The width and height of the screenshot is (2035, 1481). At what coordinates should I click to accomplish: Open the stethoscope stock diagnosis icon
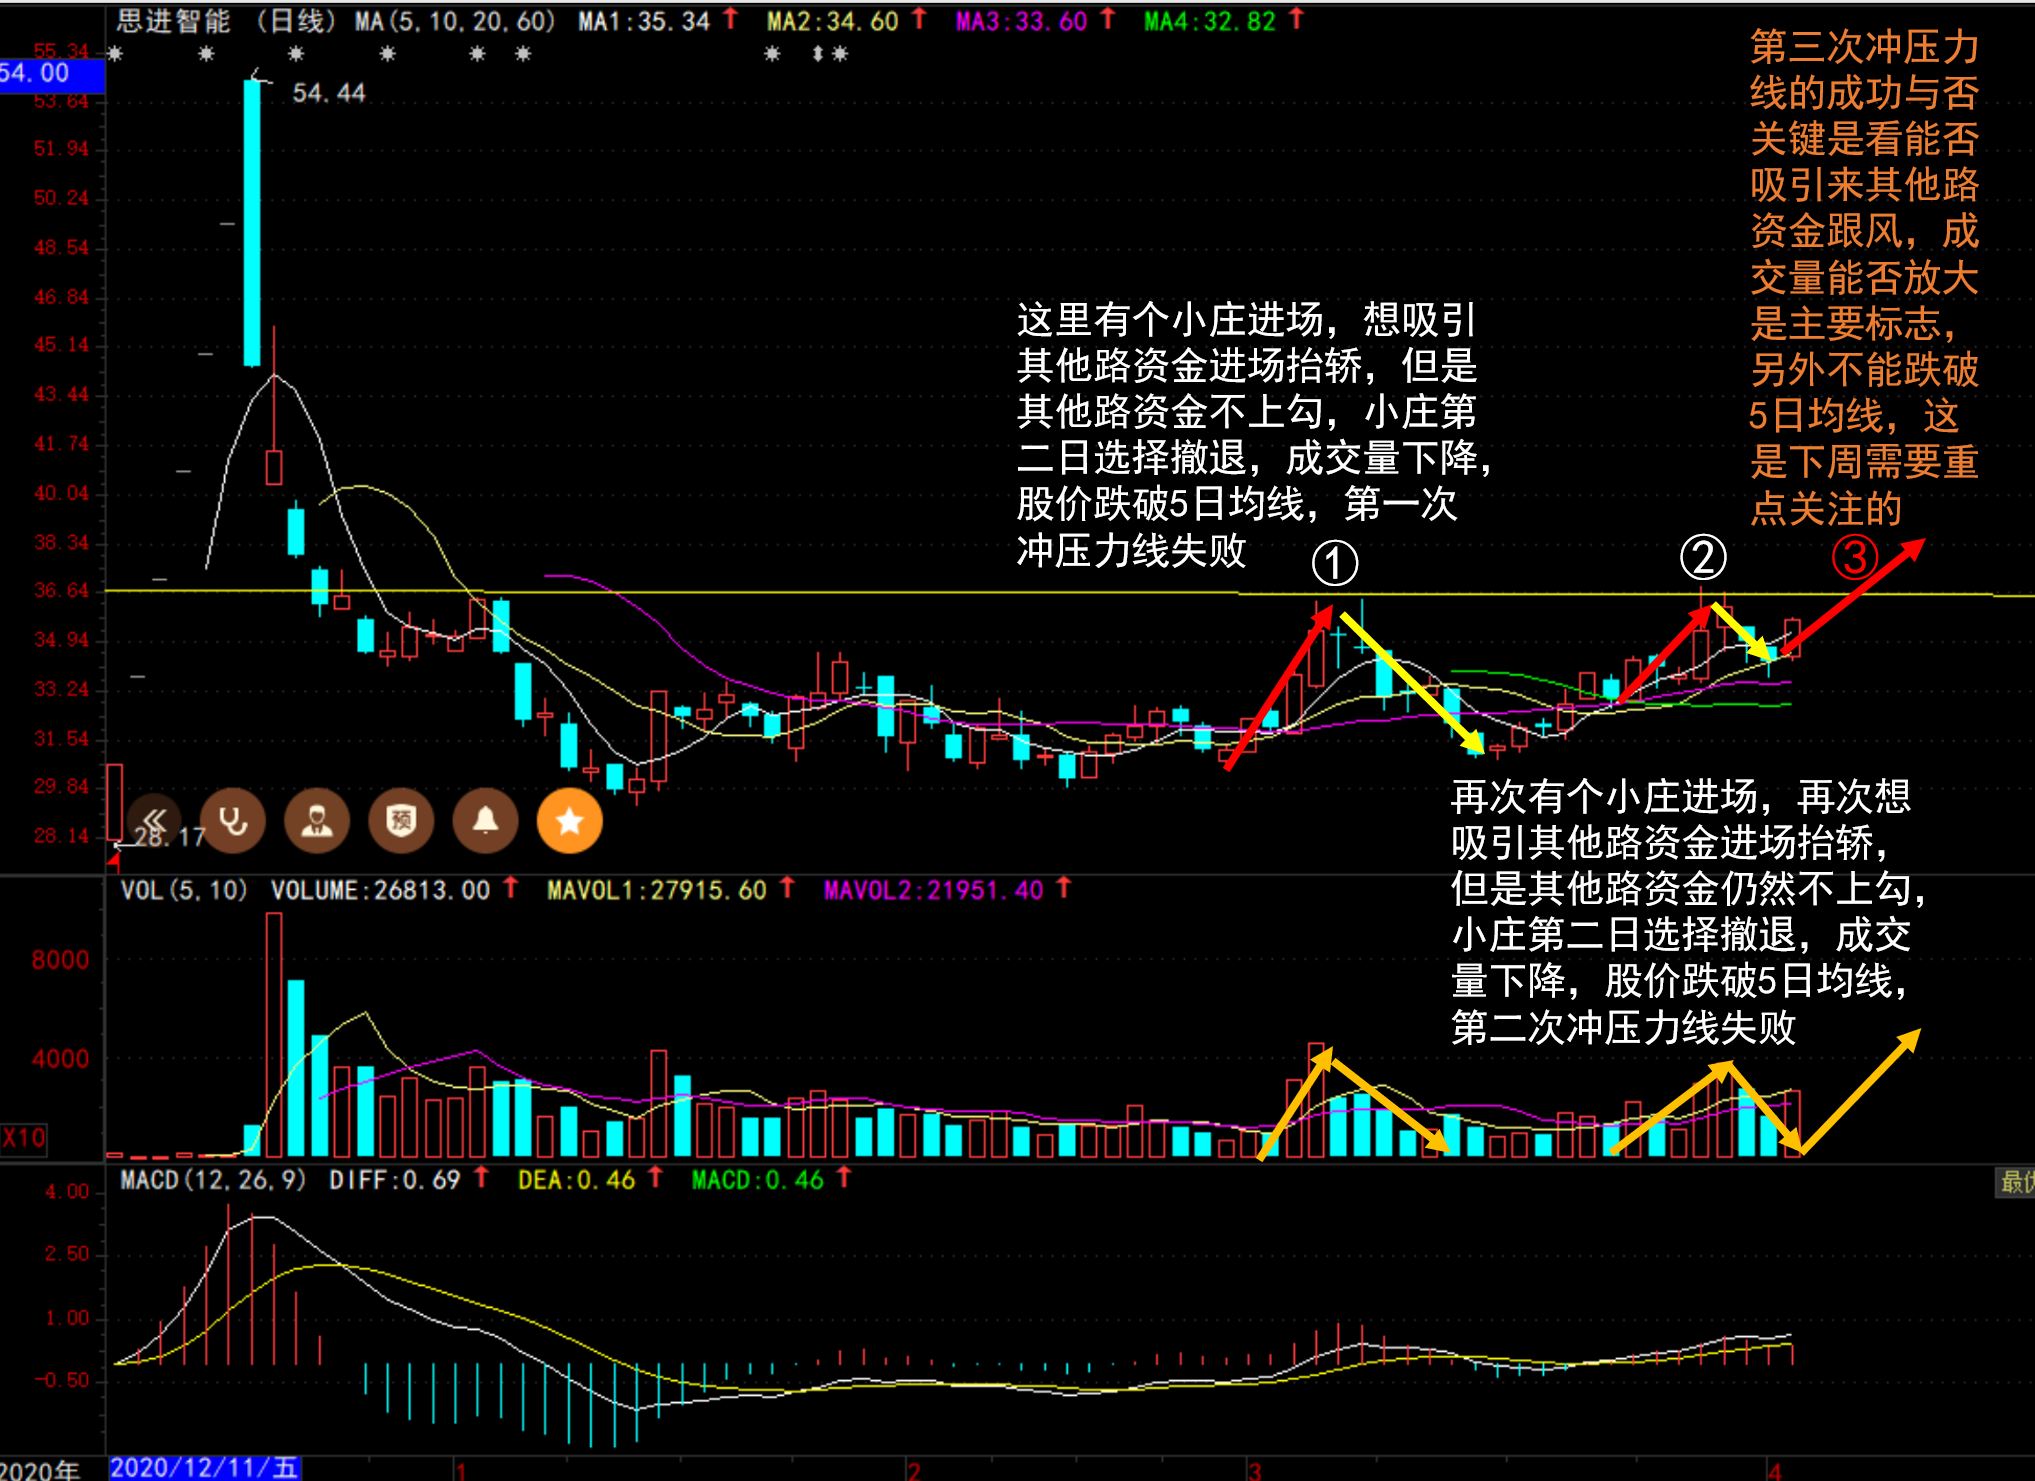[x=233, y=821]
